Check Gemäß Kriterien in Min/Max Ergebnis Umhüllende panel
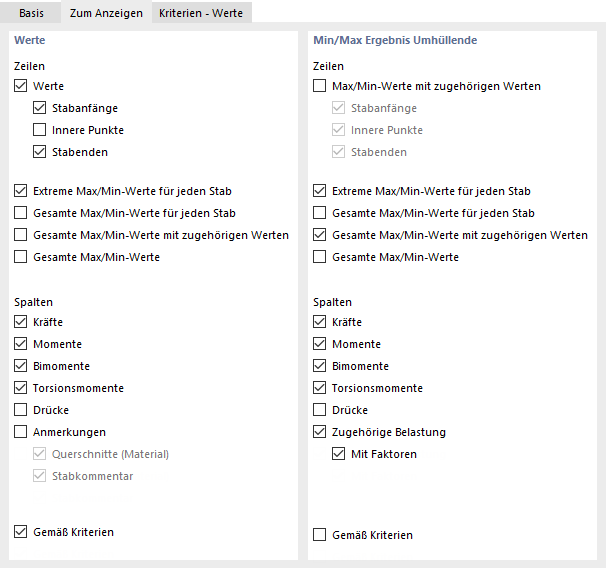606x568 pixels. pyautogui.click(x=320, y=535)
